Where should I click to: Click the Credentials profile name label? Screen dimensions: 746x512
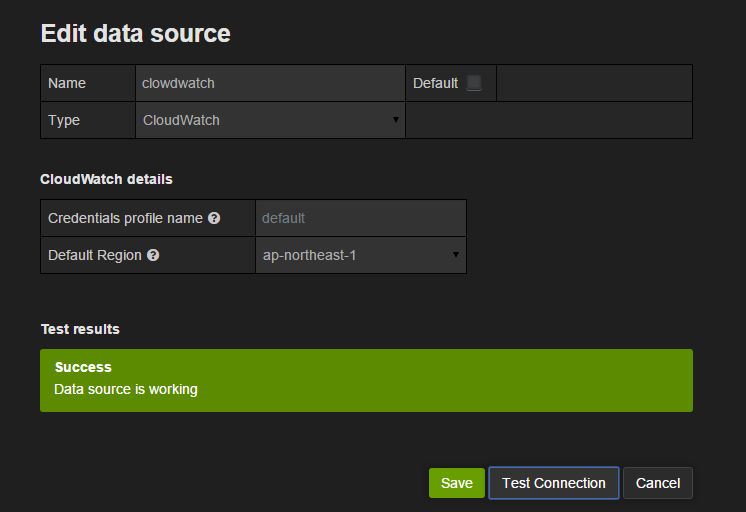click(125, 218)
